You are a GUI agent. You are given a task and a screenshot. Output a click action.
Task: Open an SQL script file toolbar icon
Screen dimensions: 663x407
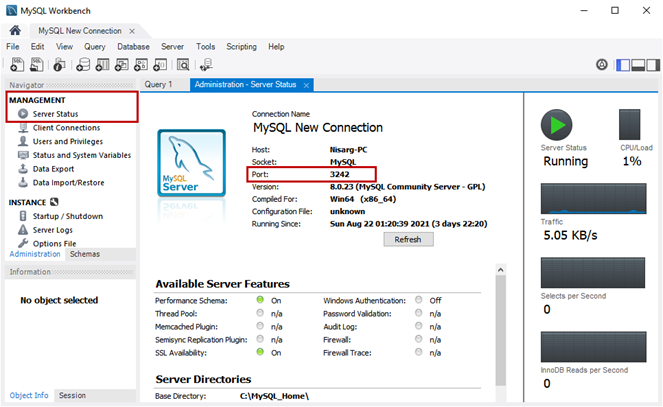[x=37, y=64]
